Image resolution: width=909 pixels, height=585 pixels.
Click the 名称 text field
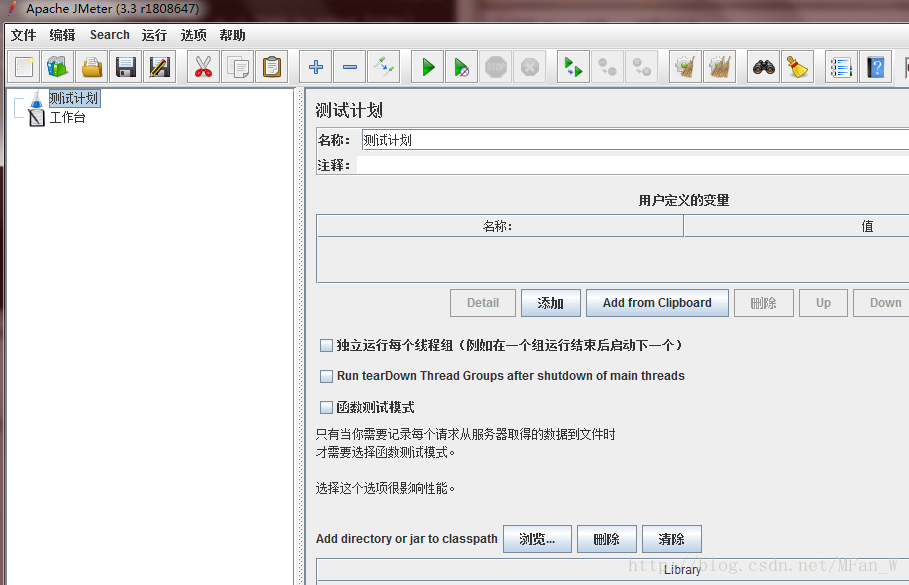(x=635, y=140)
